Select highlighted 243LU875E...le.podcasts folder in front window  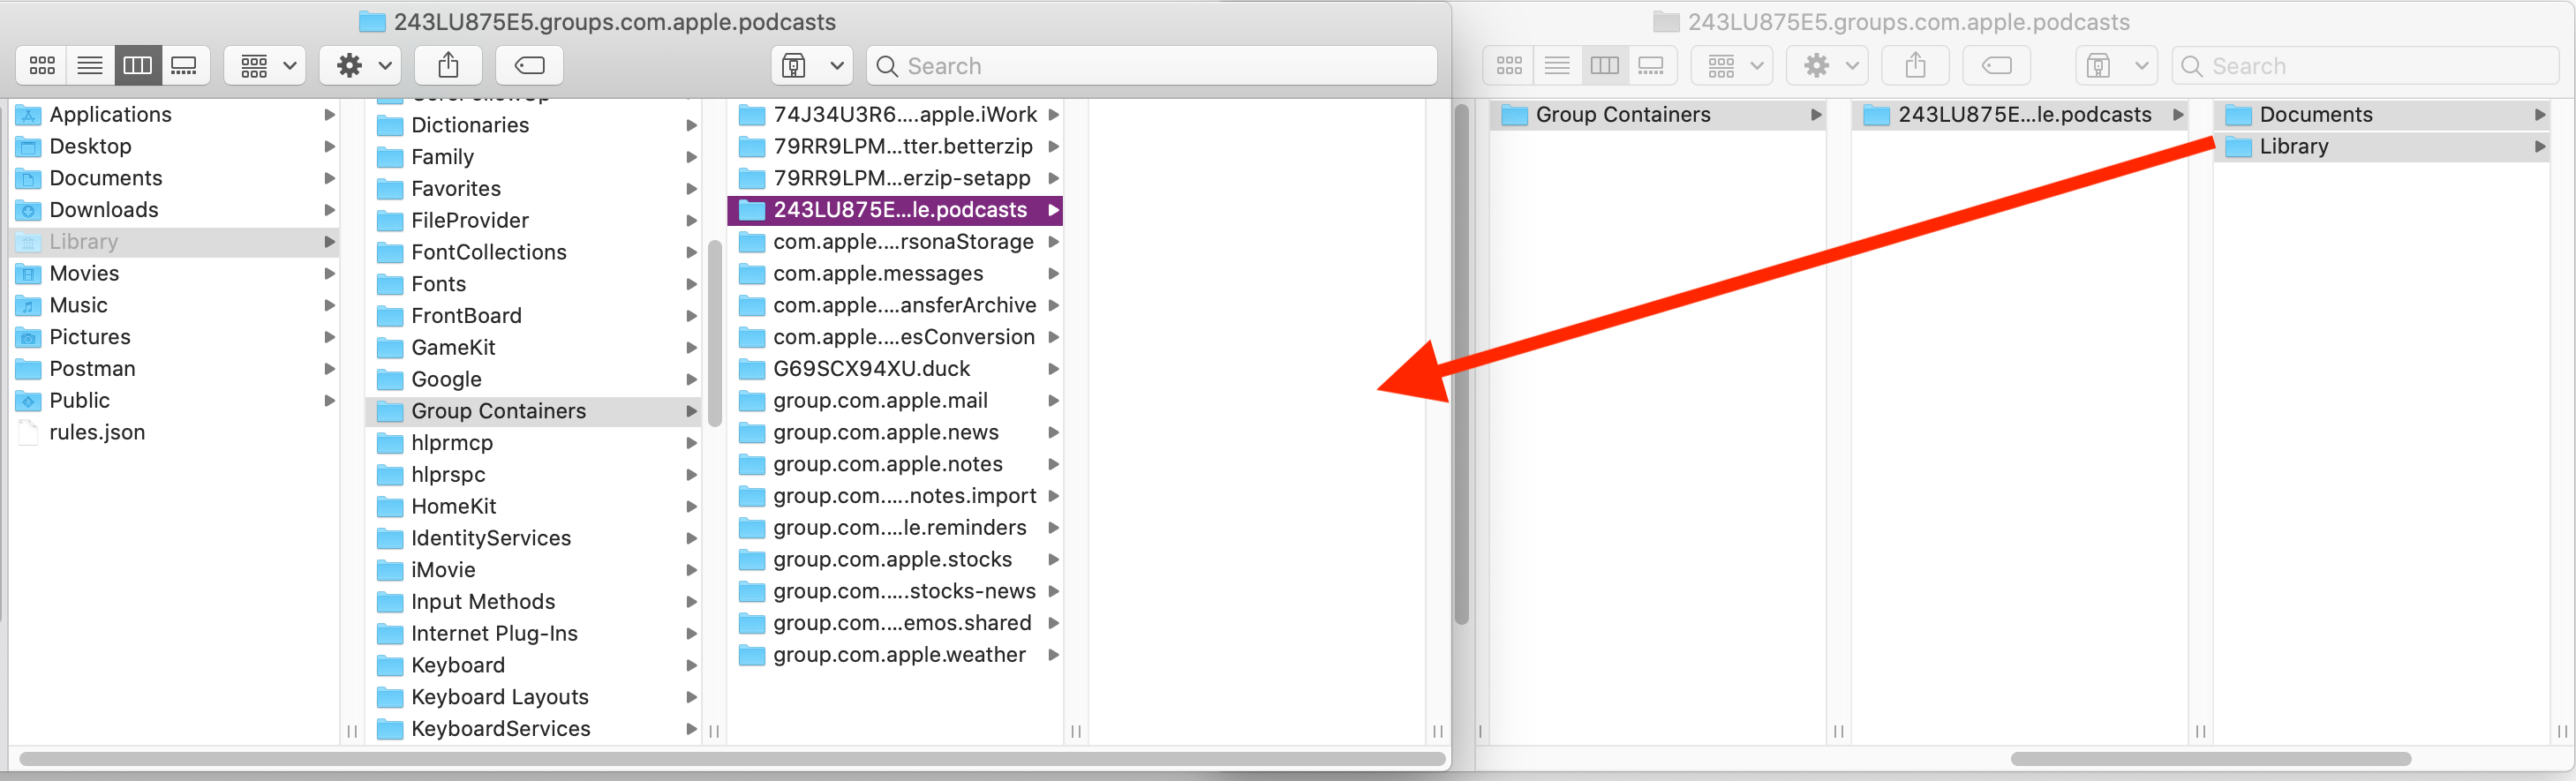click(896, 210)
